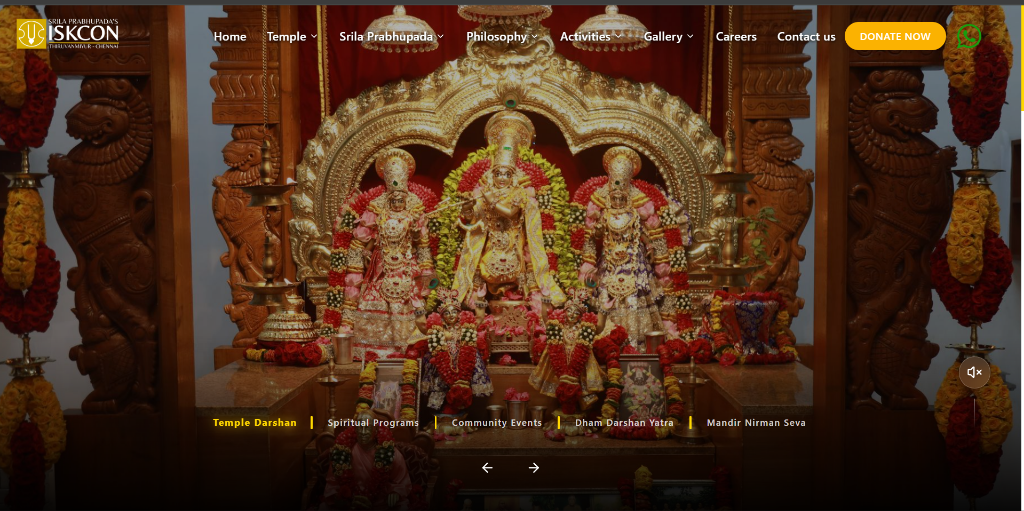Select the Temple Darshan slide tab

(x=255, y=423)
